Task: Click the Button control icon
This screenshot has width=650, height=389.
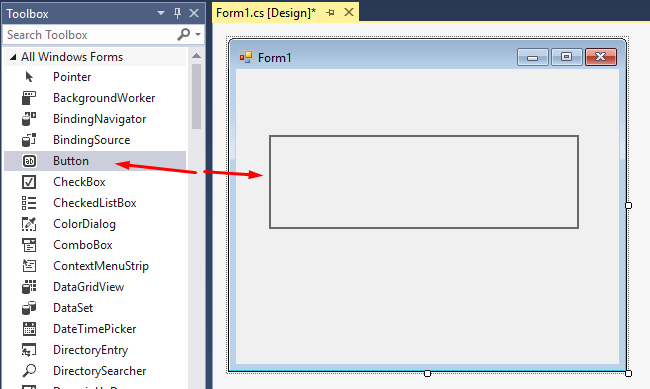Action: point(29,161)
